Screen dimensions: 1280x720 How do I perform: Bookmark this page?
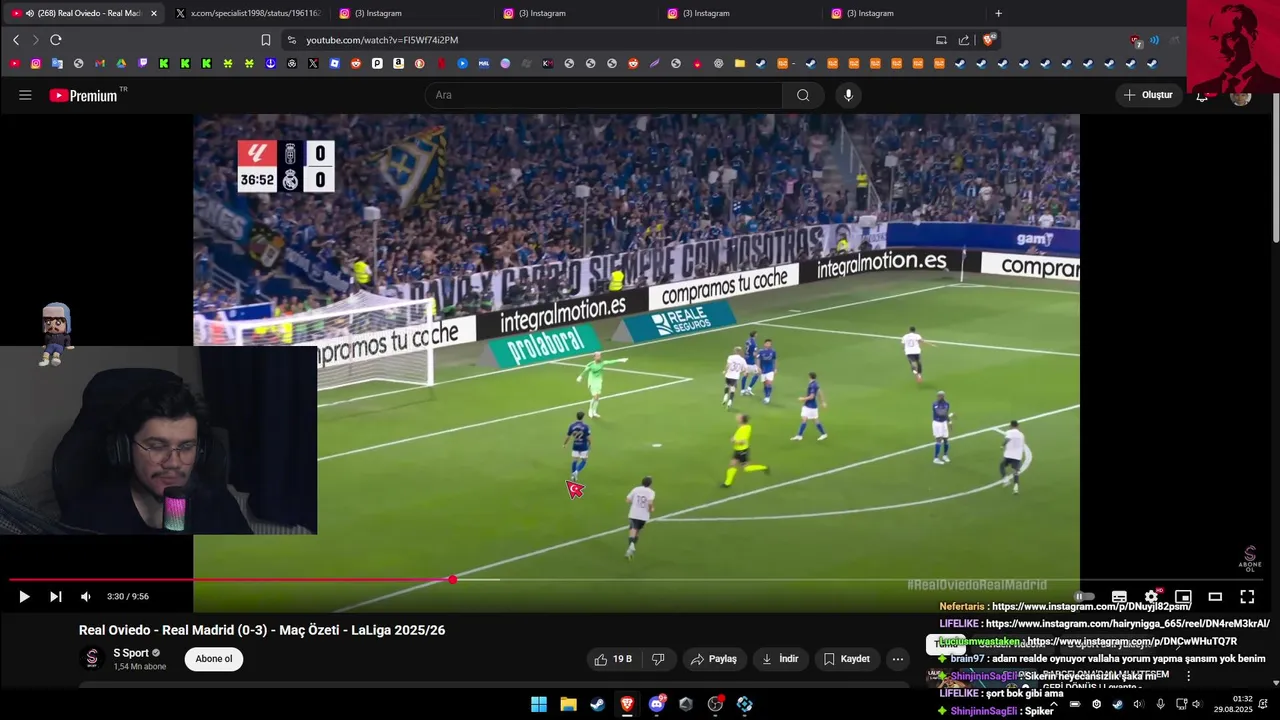[x=266, y=40]
